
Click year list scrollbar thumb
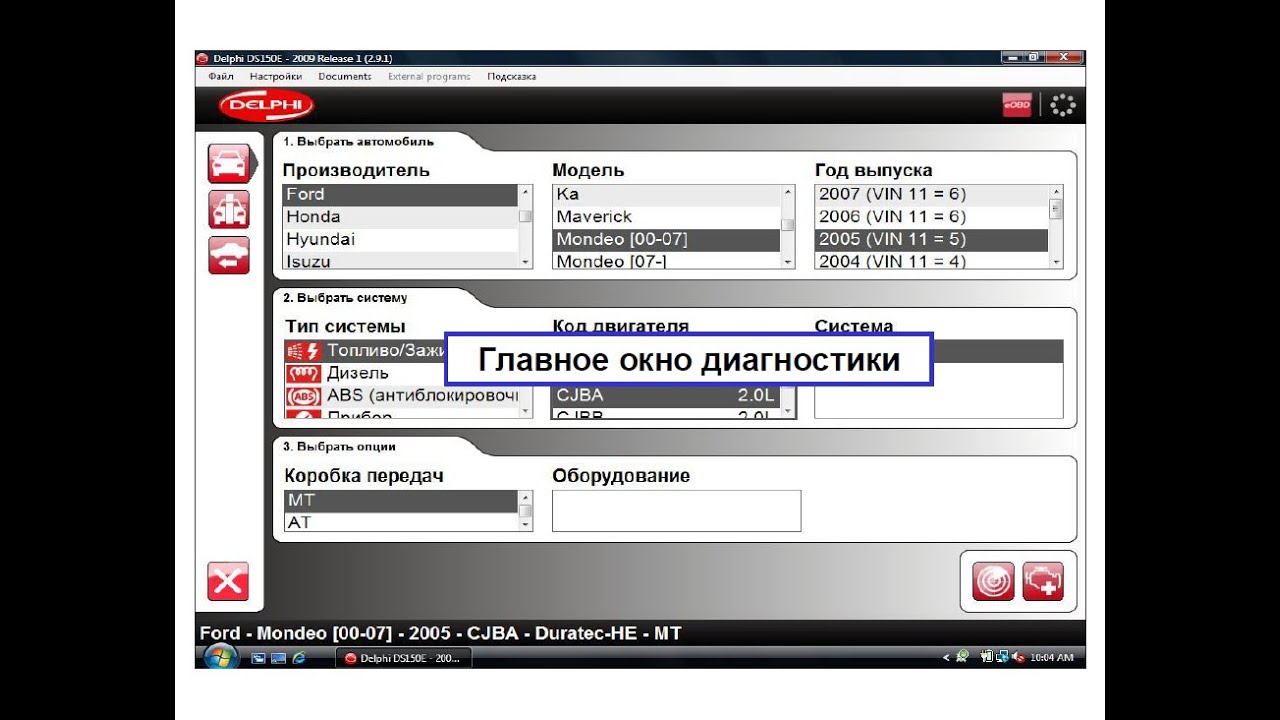pyautogui.click(x=1056, y=209)
